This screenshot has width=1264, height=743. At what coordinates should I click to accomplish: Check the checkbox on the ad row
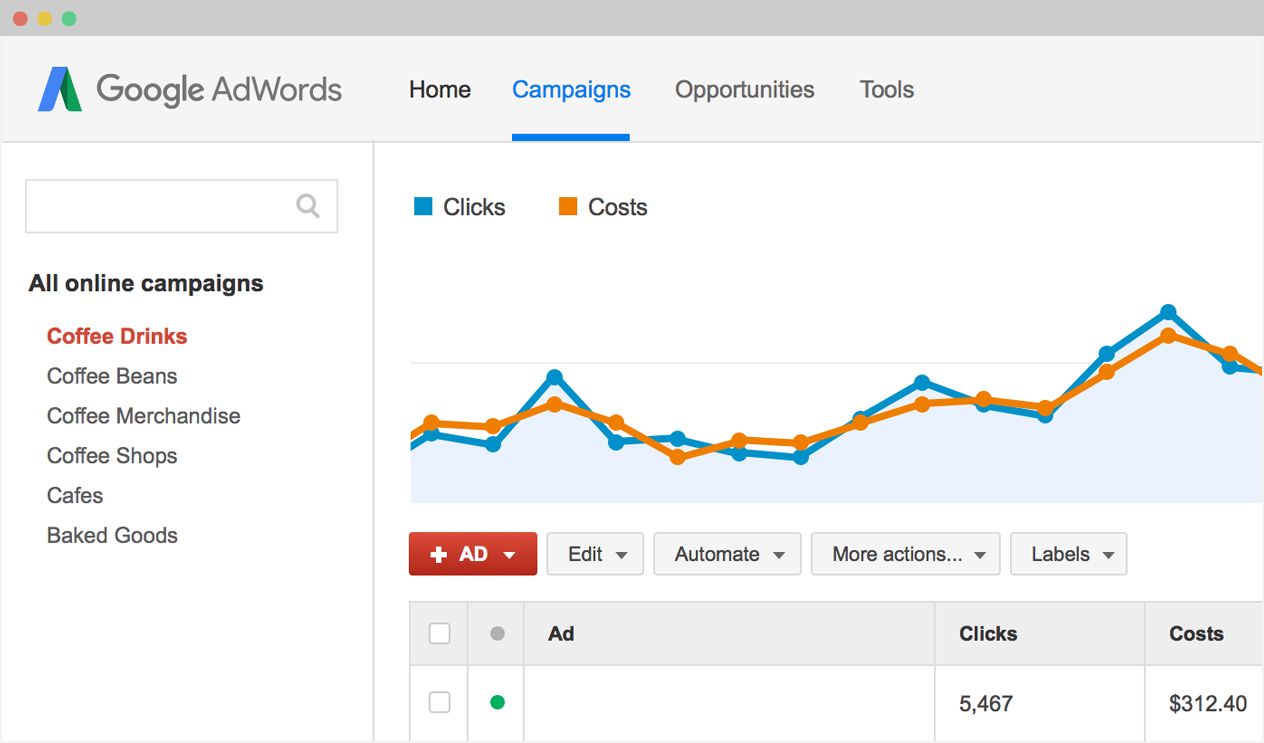click(x=438, y=702)
